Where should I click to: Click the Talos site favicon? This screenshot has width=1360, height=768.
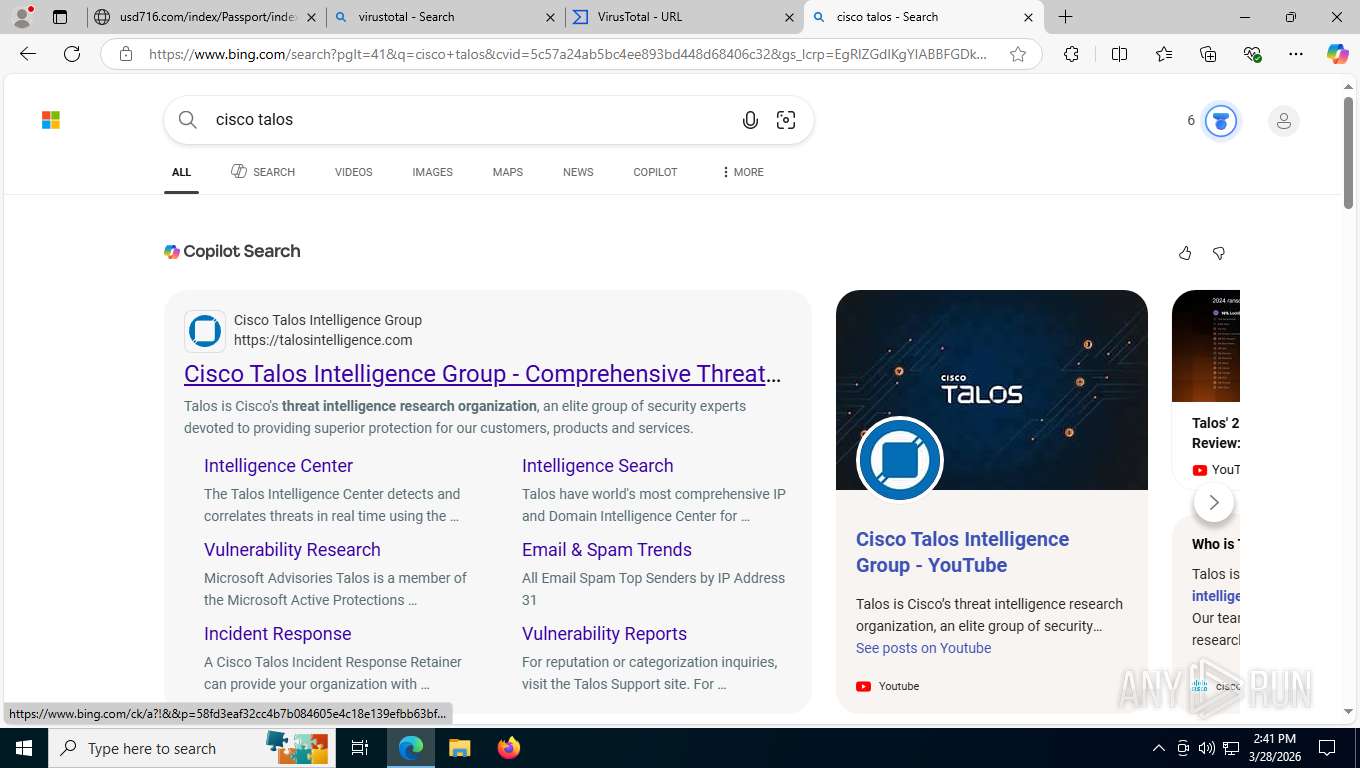tap(205, 331)
